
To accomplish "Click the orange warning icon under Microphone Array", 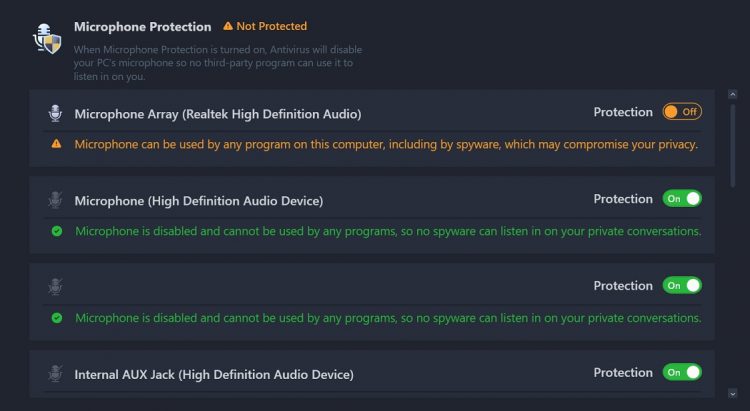I will click(x=56, y=144).
